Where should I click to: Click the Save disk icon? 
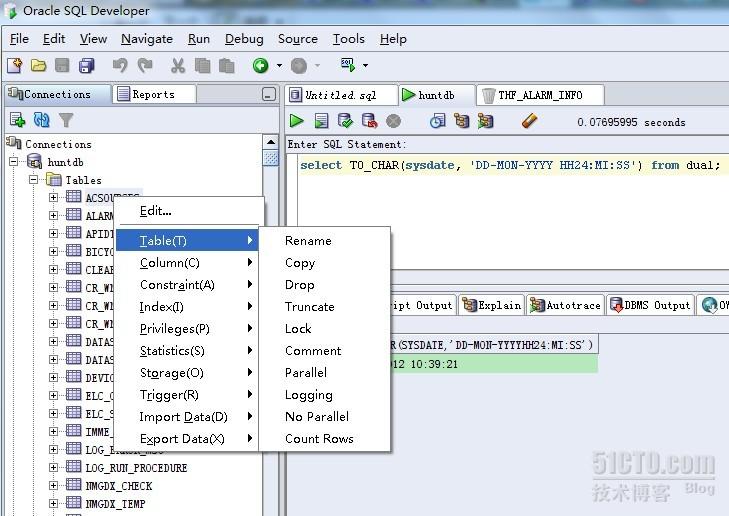(x=62, y=66)
